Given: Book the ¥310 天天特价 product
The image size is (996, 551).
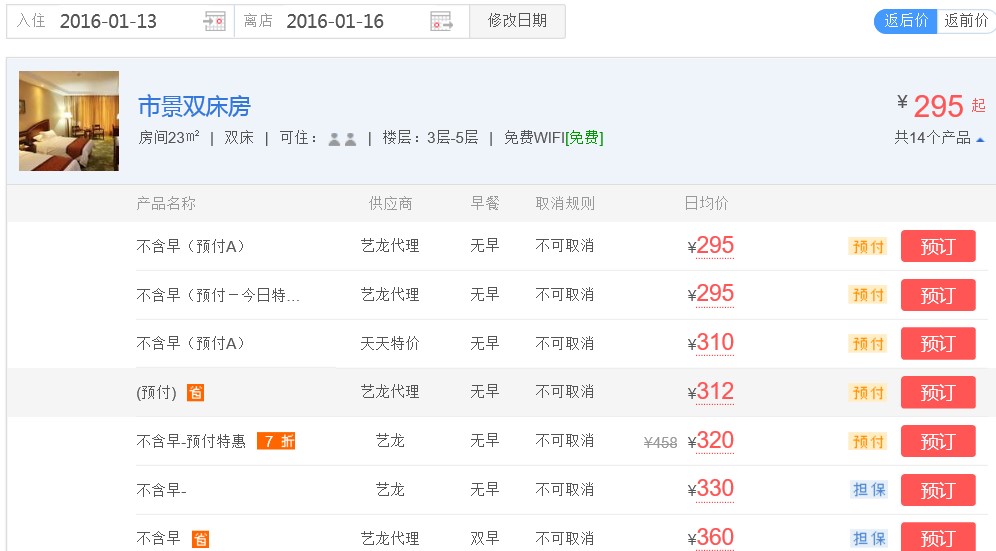Looking at the screenshot, I should pyautogui.click(x=937, y=344).
